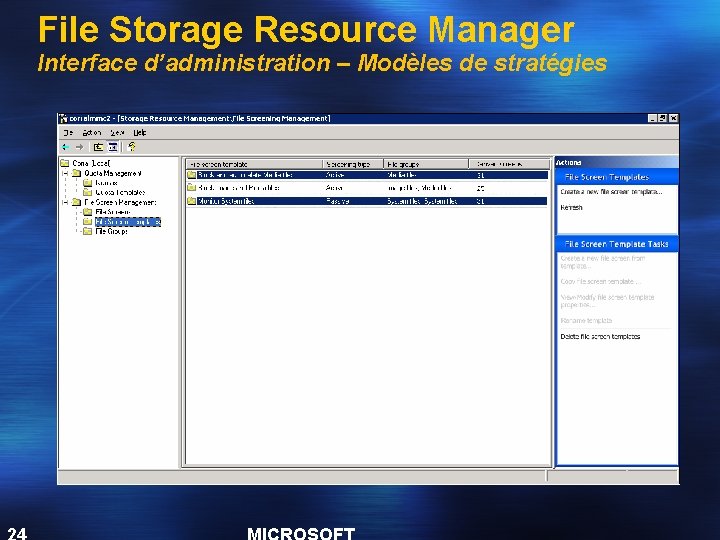The height and width of the screenshot is (540, 720).
Task: Sort by the 'File groups' column header
Action: pyautogui.click(x=426, y=164)
